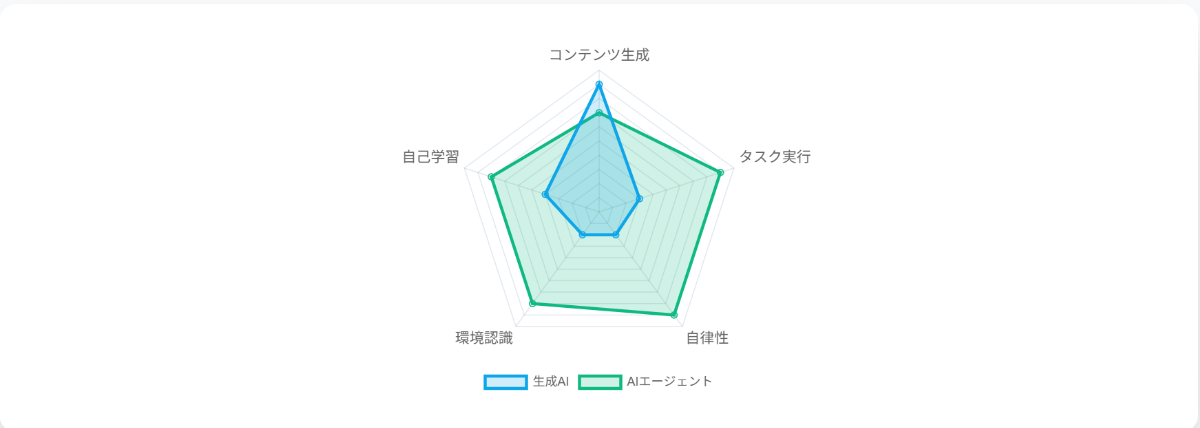The height and width of the screenshot is (428, 1200).
Task: Click blue 生成AI point on タスク実行 axis
Action: [x=640, y=199]
